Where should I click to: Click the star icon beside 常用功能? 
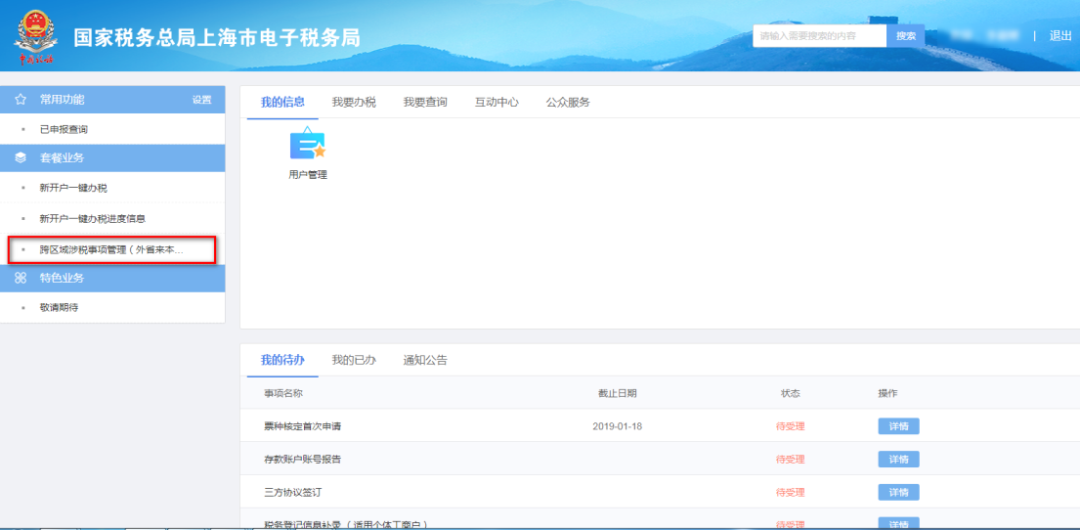21,100
